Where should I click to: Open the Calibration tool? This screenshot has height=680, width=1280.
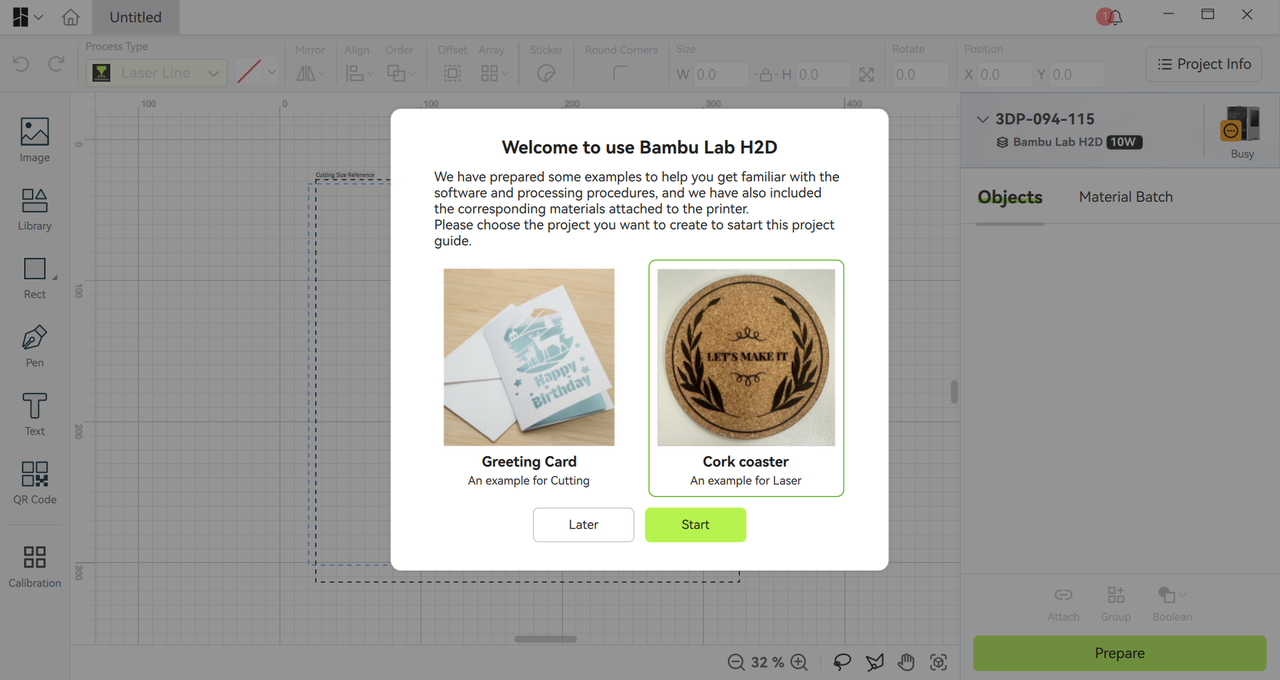(x=34, y=566)
